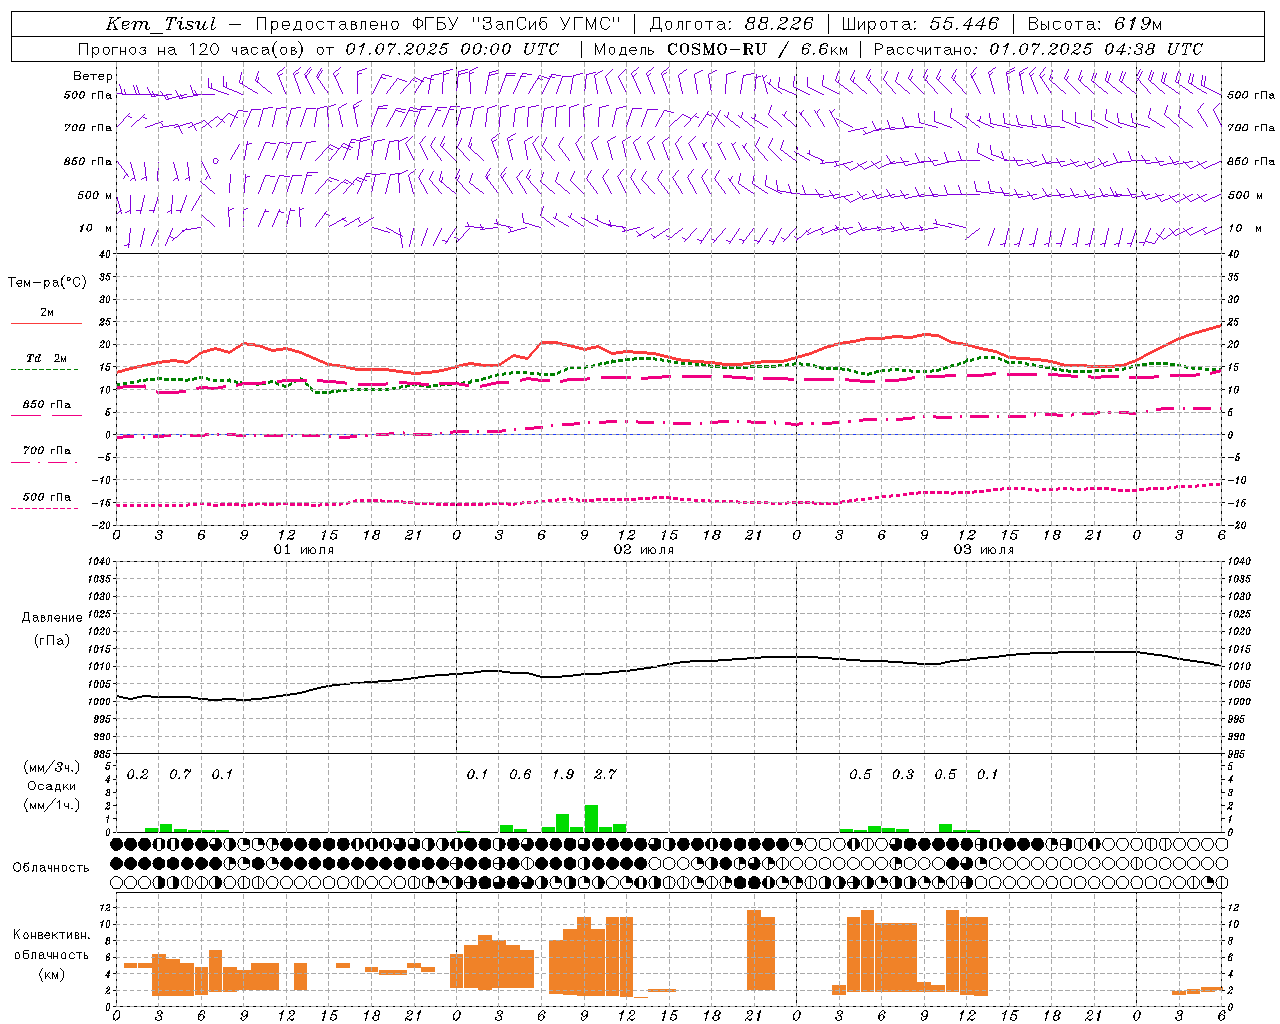The image size is (1280, 1024).
Task: Click the 0.6 precipitation value
Action: pyautogui.click(x=520, y=774)
